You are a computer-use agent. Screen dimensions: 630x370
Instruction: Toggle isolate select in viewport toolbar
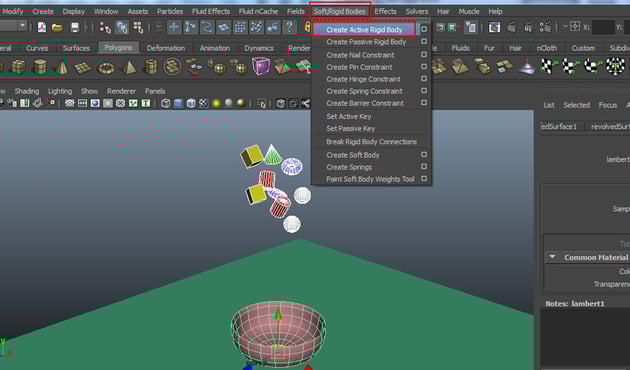pyautogui.click(x=261, y=104)
